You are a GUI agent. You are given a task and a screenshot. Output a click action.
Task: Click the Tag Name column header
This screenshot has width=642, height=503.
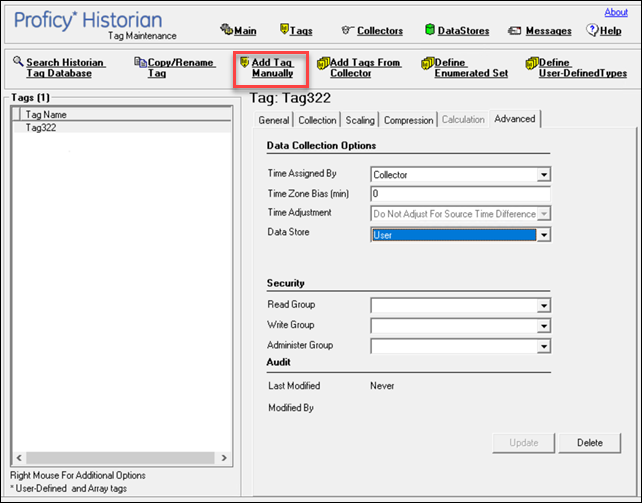coord(125,115)
